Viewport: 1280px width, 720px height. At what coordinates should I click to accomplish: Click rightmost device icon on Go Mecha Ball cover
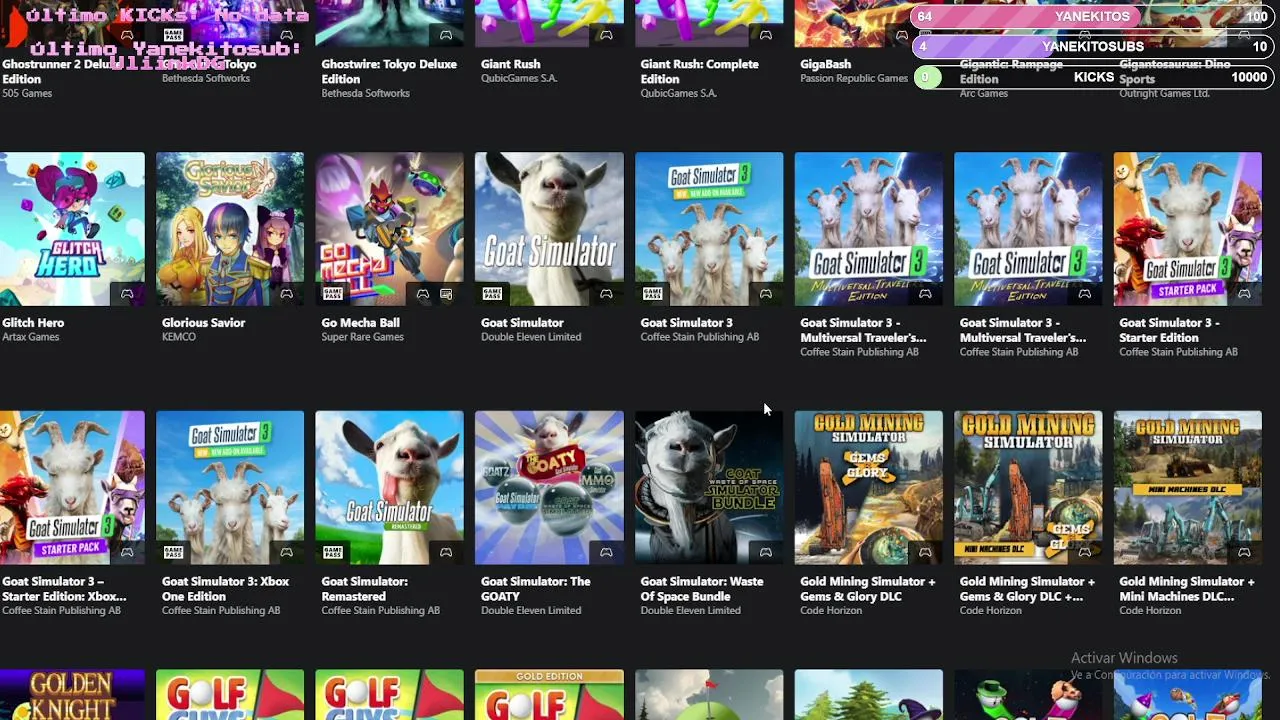(446, 294)
